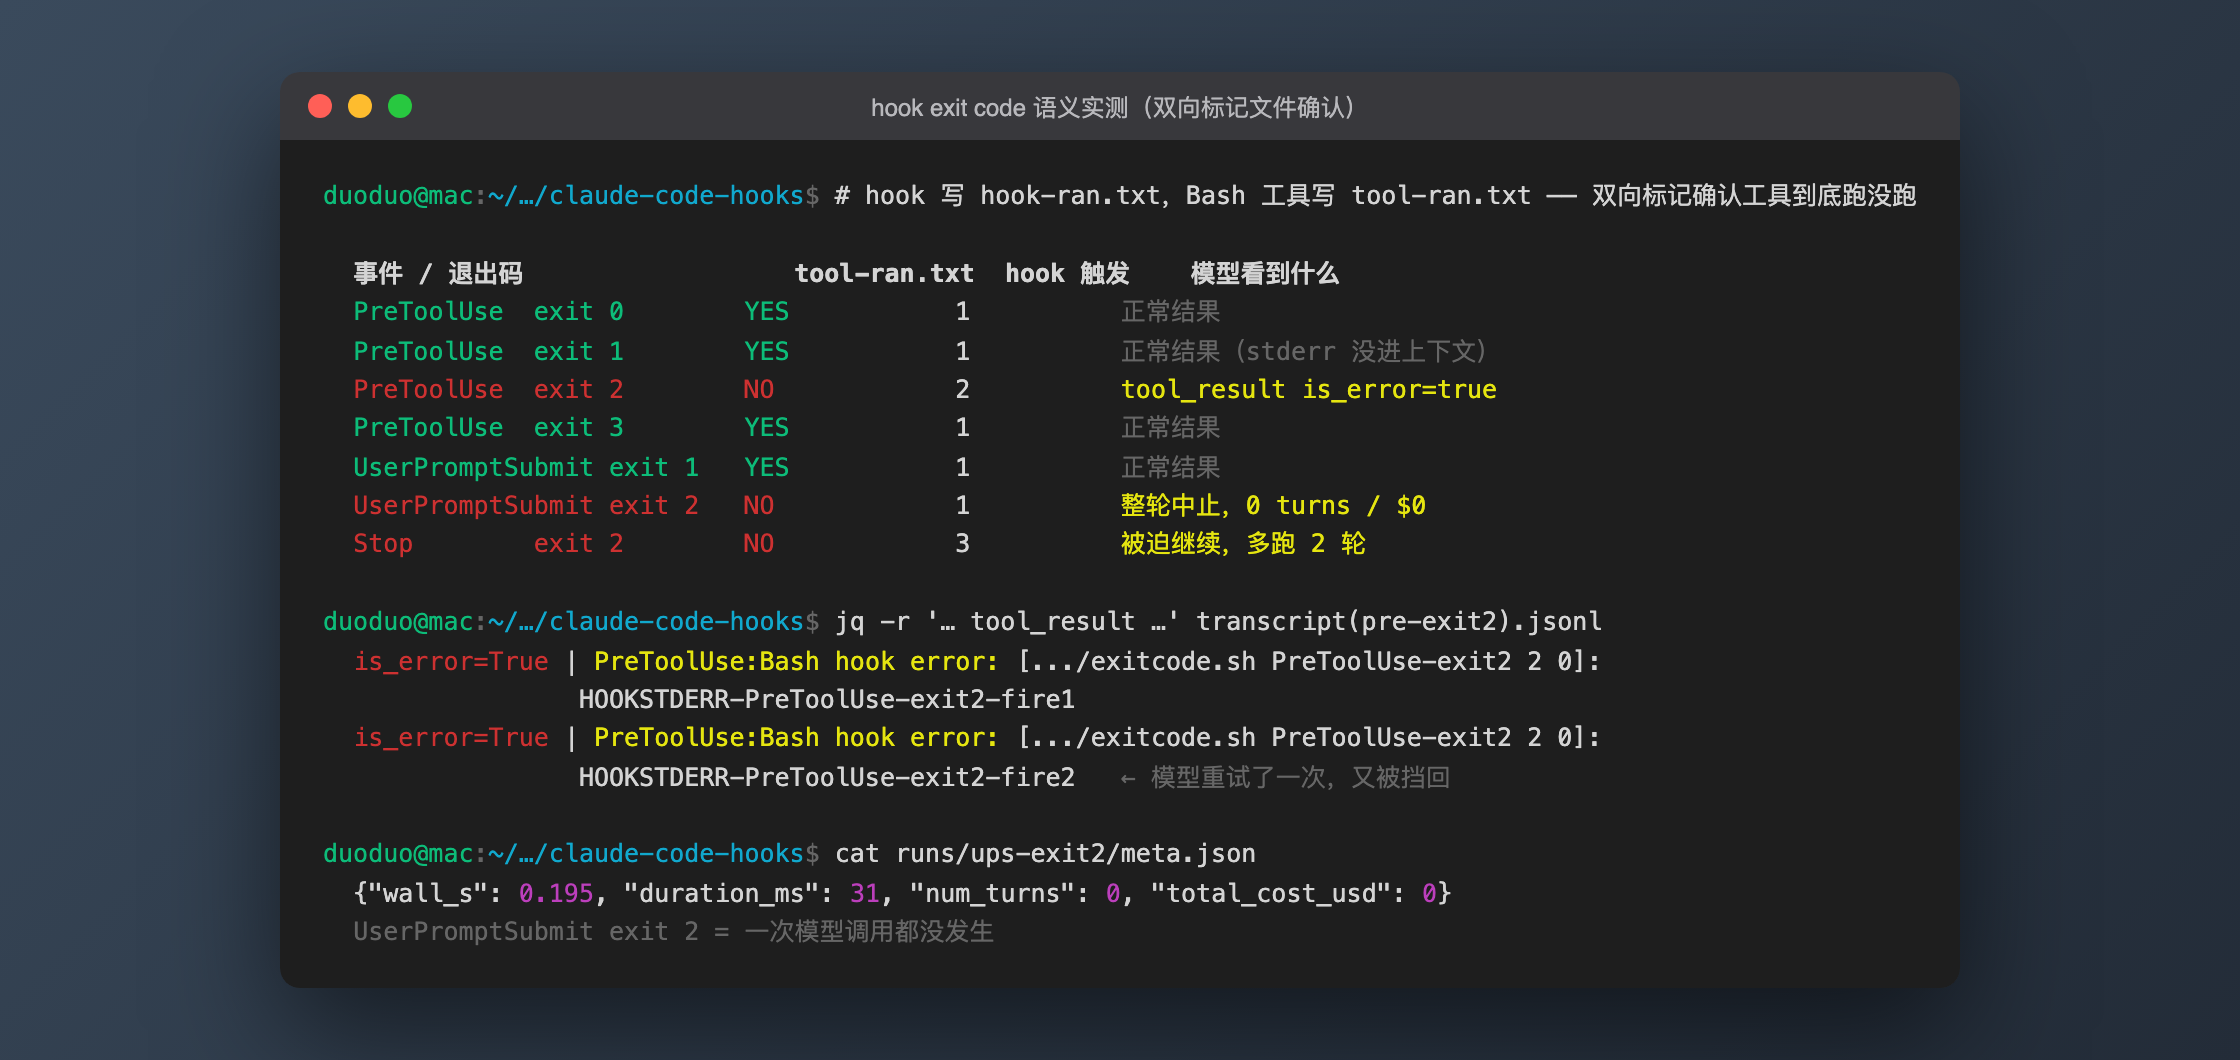2240x1060 pixels.
Task: Click NO in the Stop exit 2 row
Action: [x=758, y=543]
